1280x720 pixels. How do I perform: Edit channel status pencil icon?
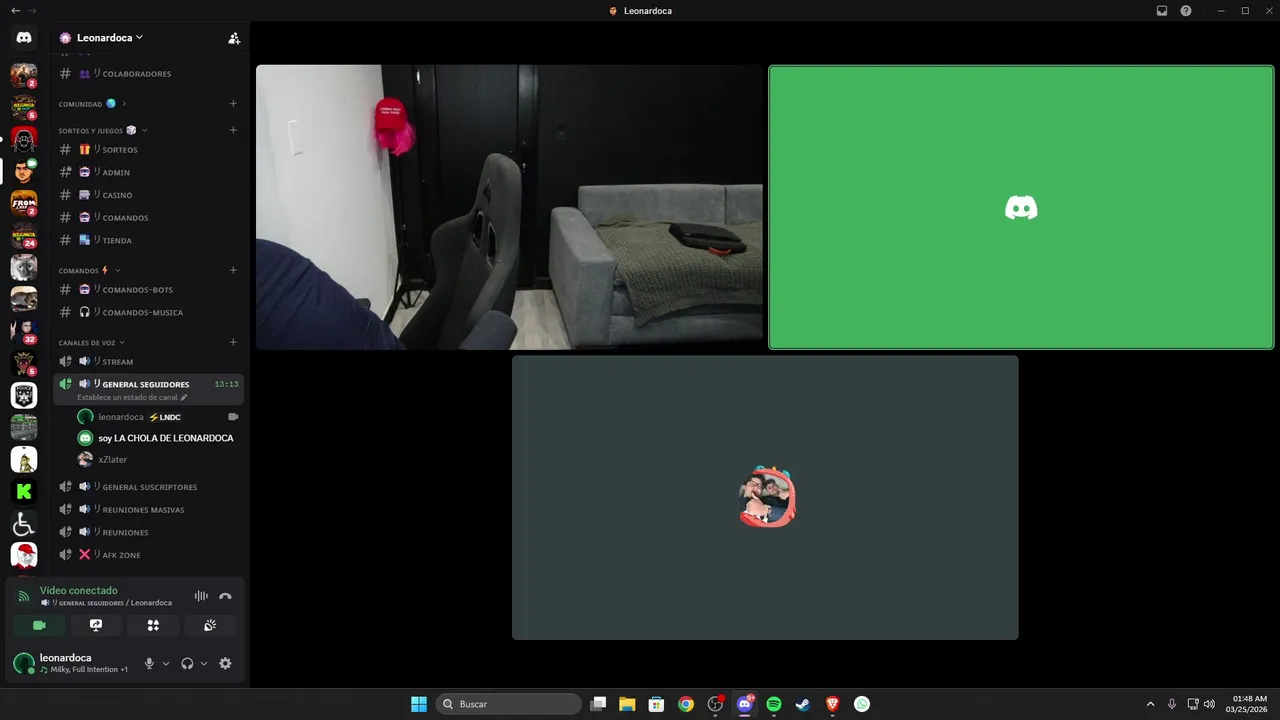pos(184,397)
